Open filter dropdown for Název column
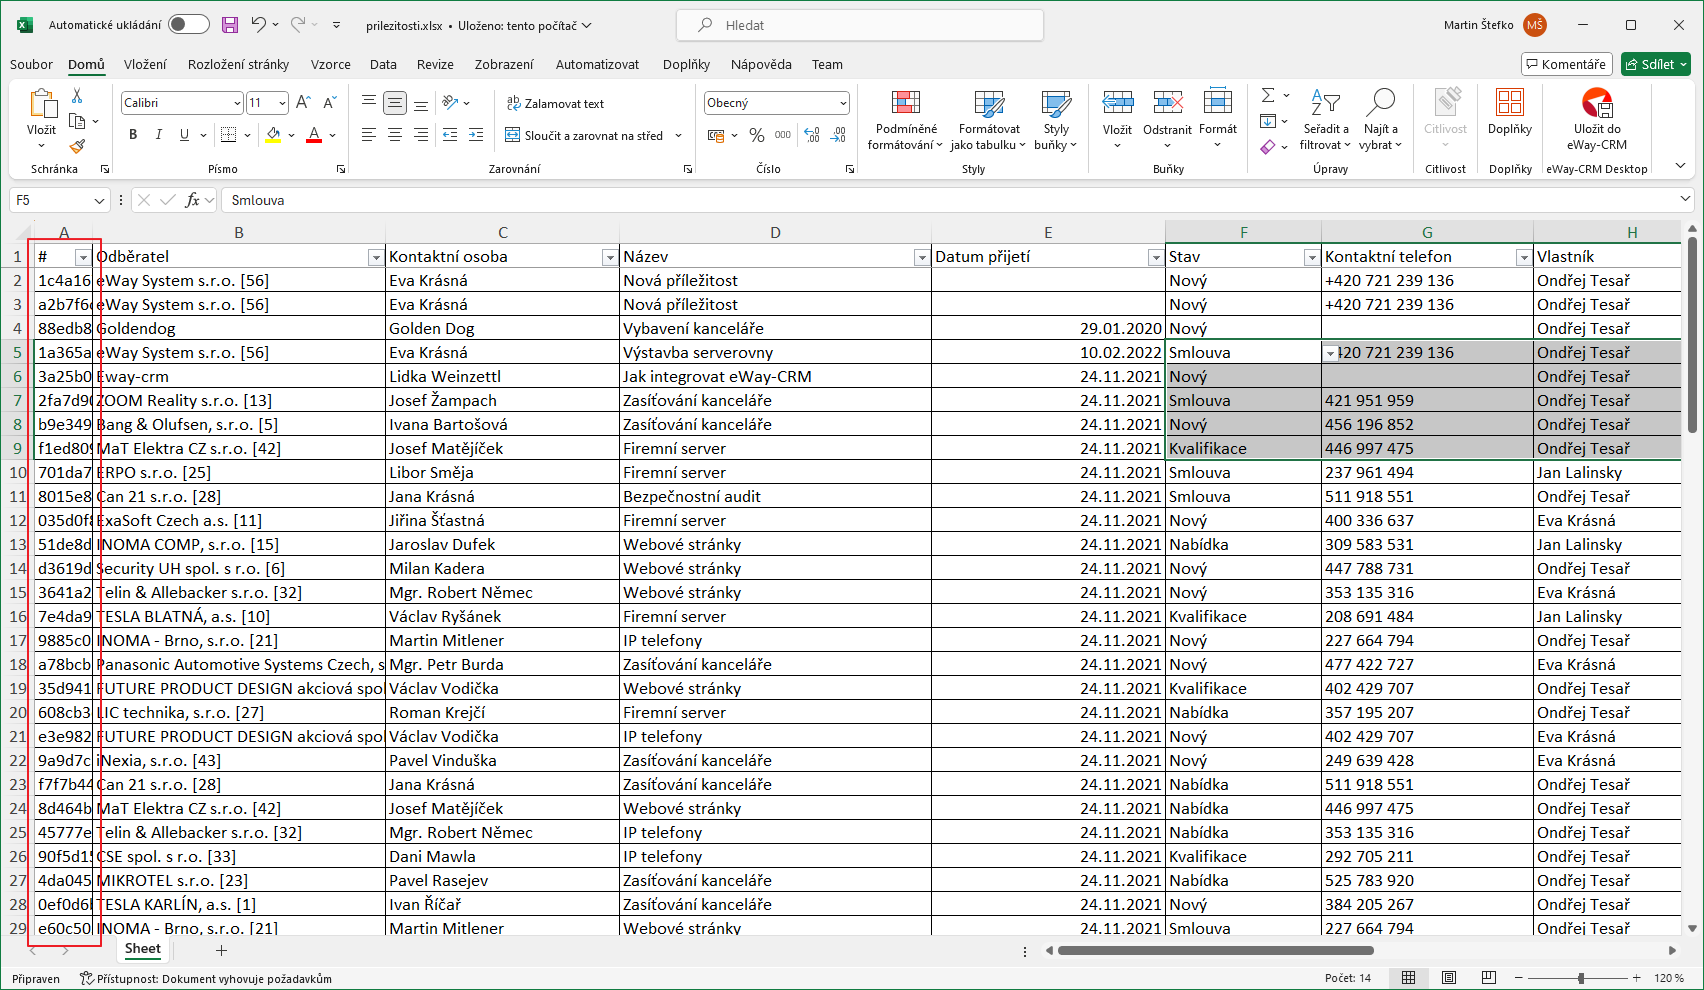Screen dimensions: 1704x990 click(921, 258)
